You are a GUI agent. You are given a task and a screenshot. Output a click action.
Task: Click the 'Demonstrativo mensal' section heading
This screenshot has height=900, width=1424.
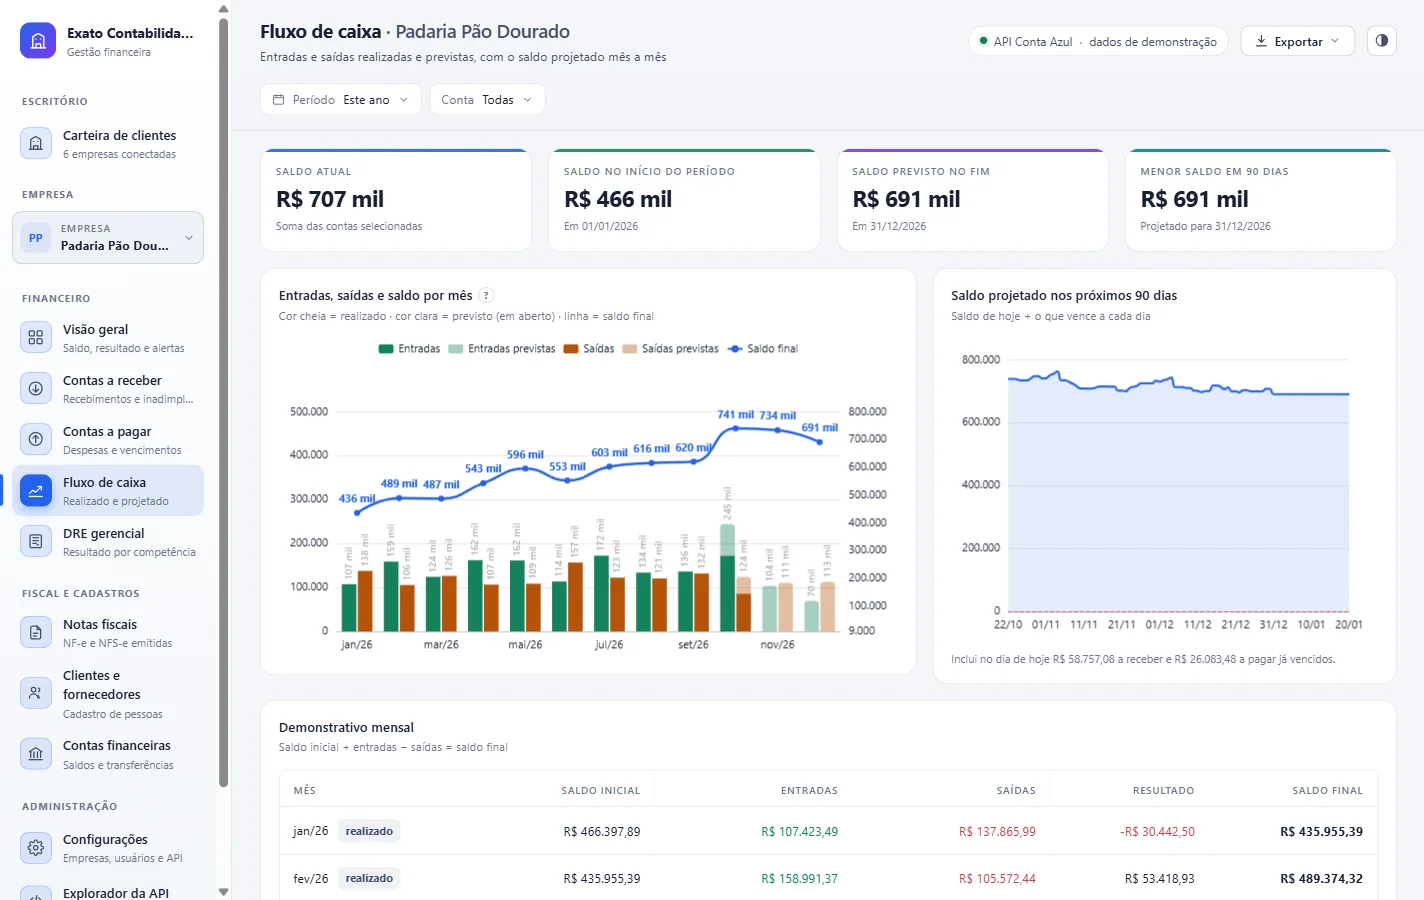(346, 727)
